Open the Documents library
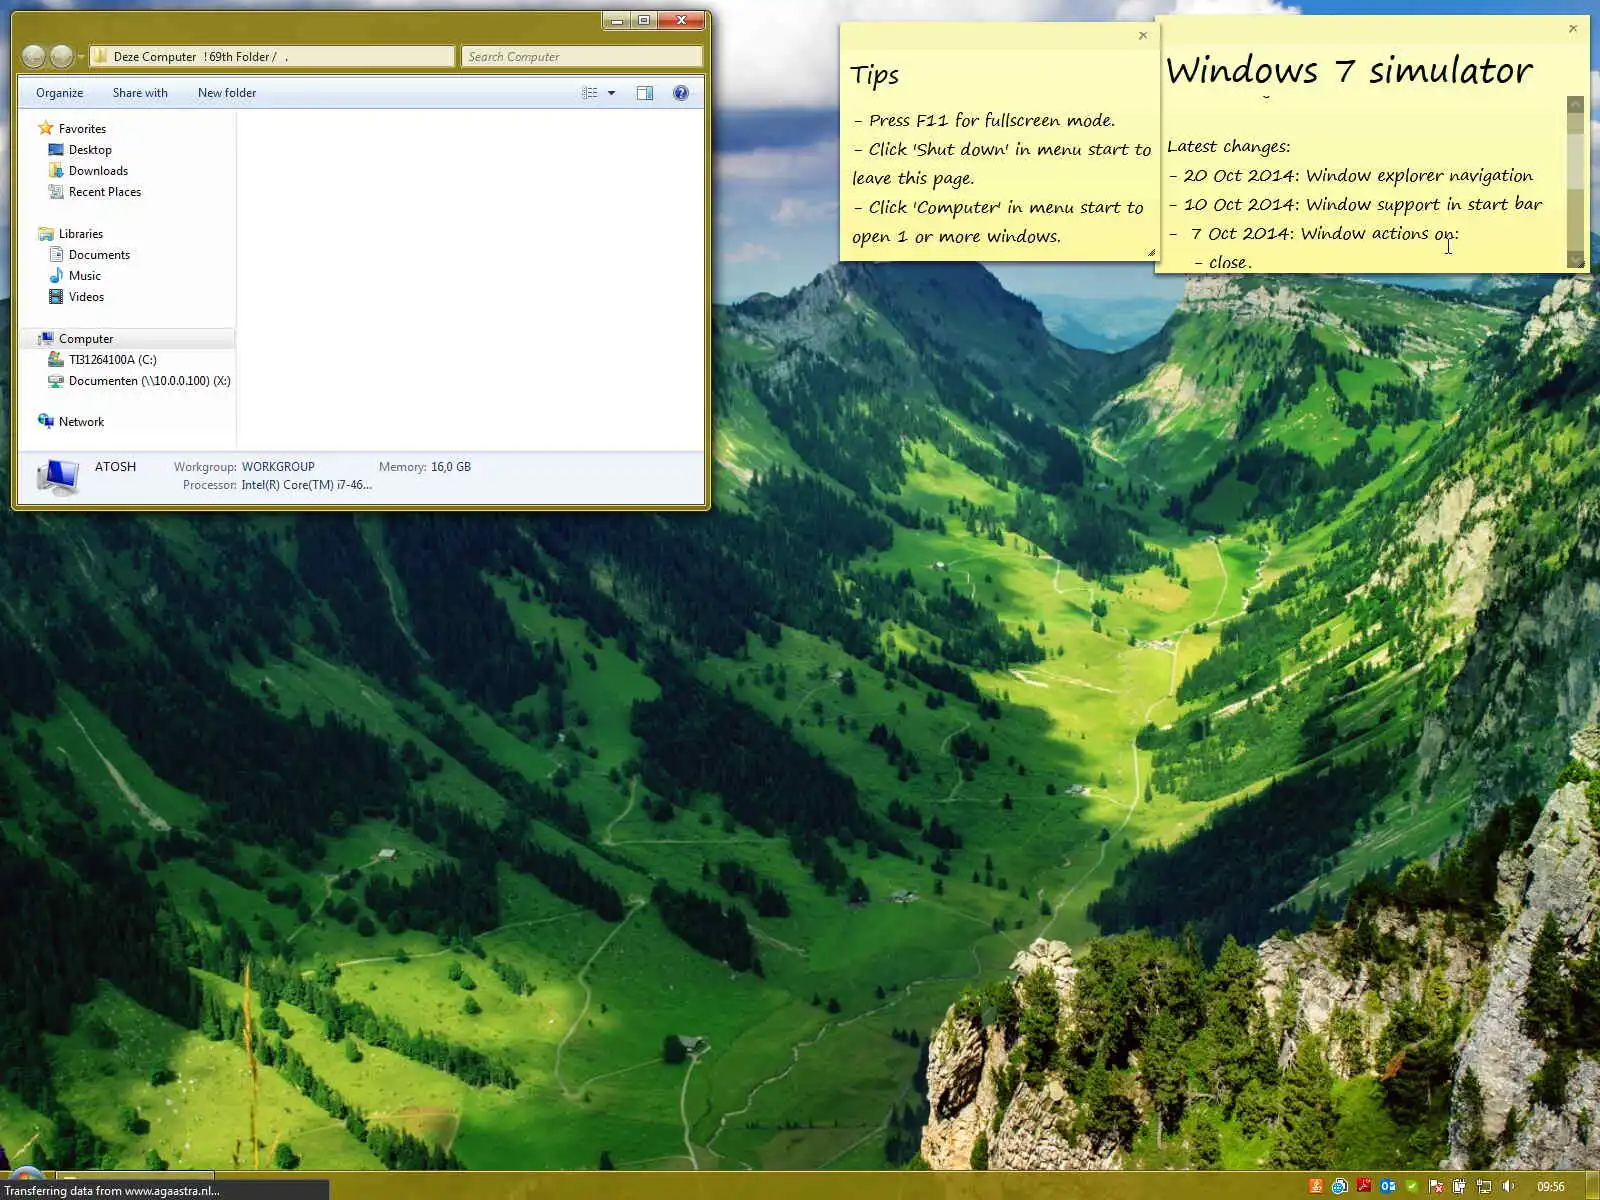Viewport: 1600px width, 1200px height. click(x=99, y=255)
